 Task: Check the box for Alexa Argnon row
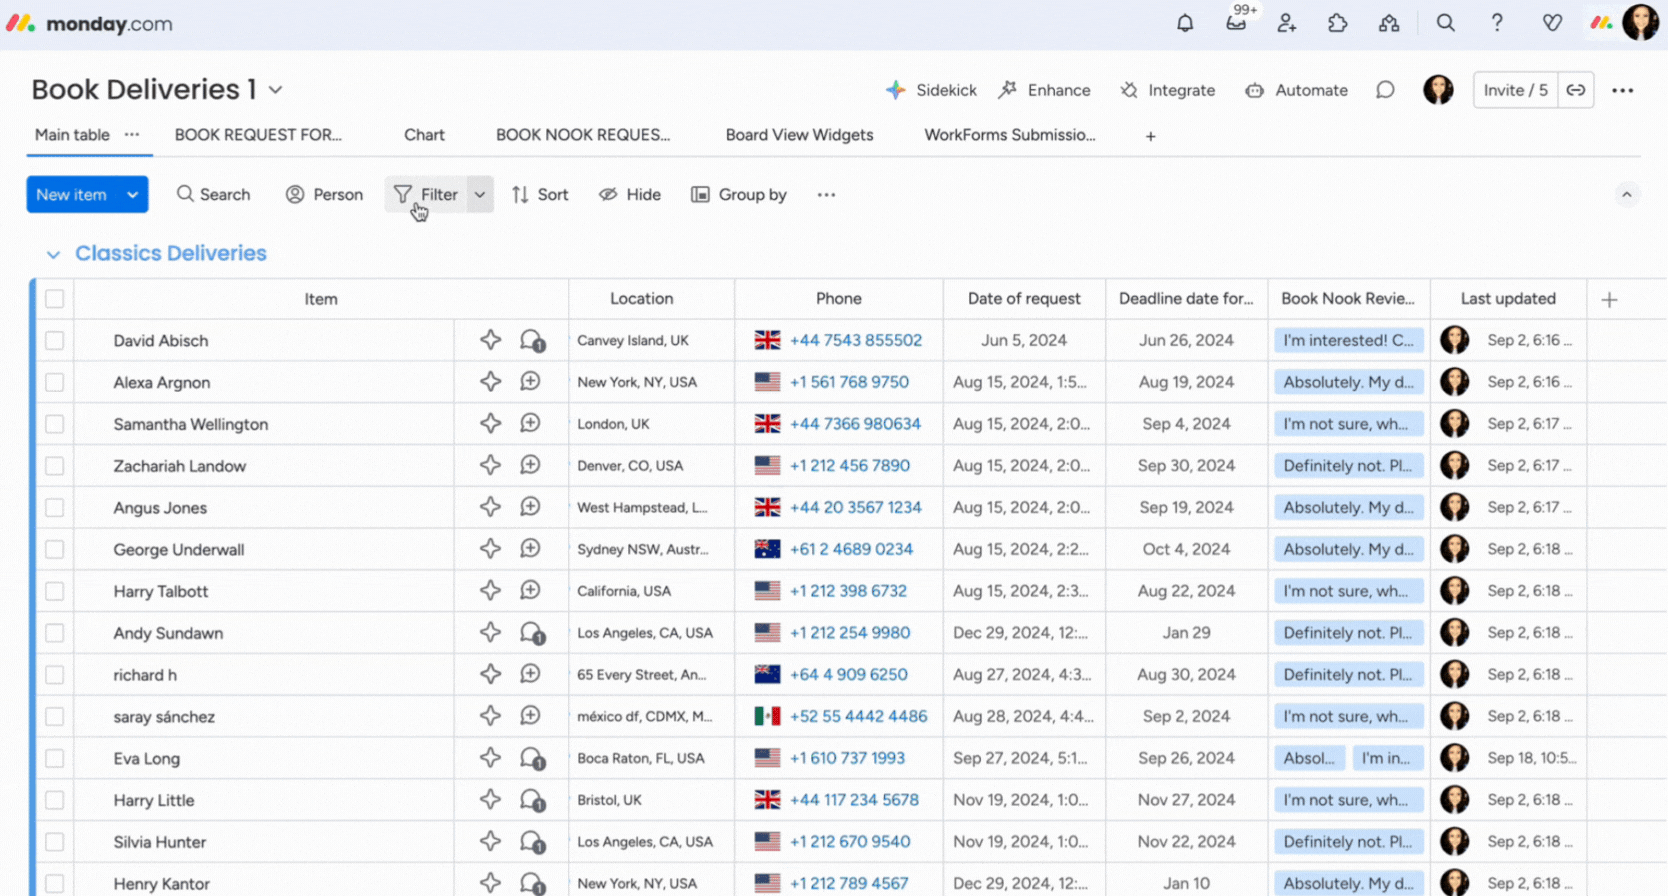[55, 382]
